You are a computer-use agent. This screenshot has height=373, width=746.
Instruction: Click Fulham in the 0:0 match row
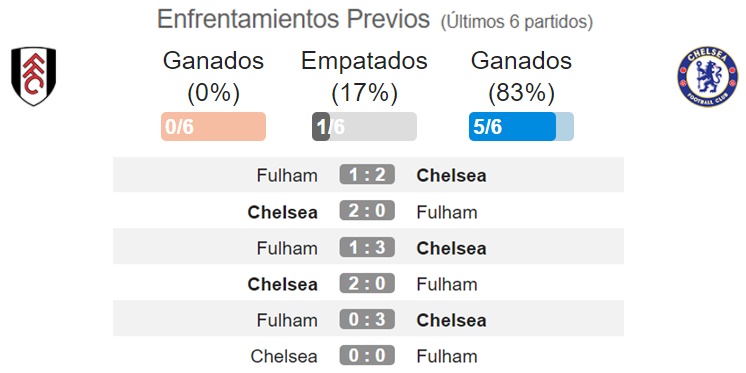[x=447, y=356]
